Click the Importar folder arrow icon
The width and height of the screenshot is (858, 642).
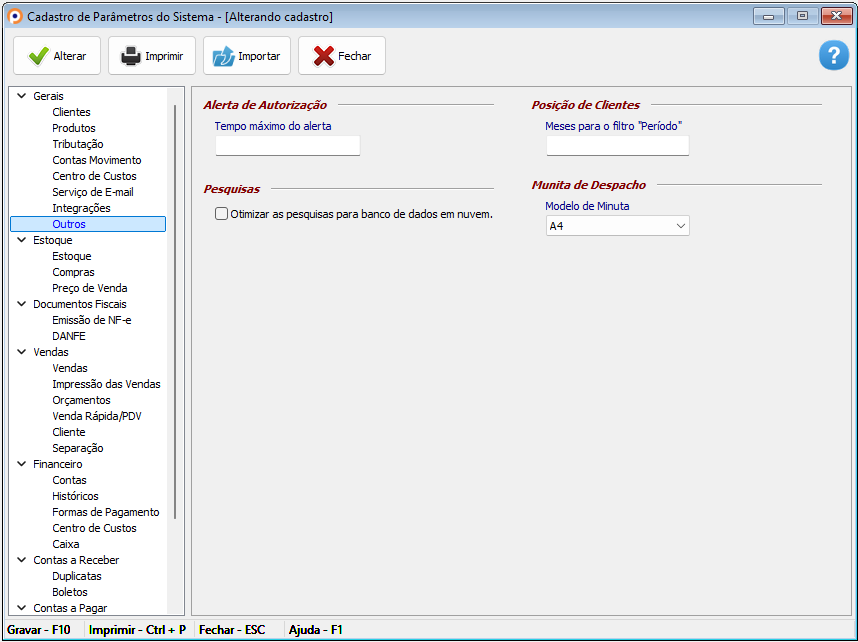222,56
